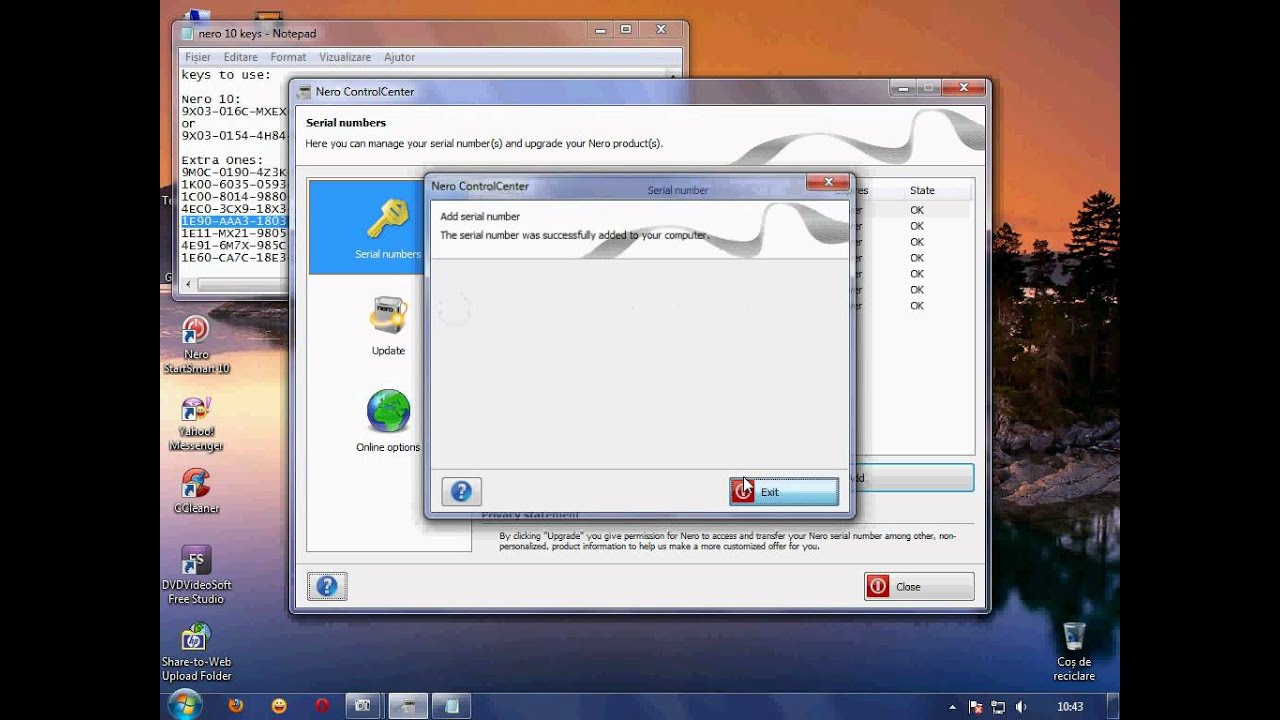Click Exit in the serial number dialog

(784, 491)
